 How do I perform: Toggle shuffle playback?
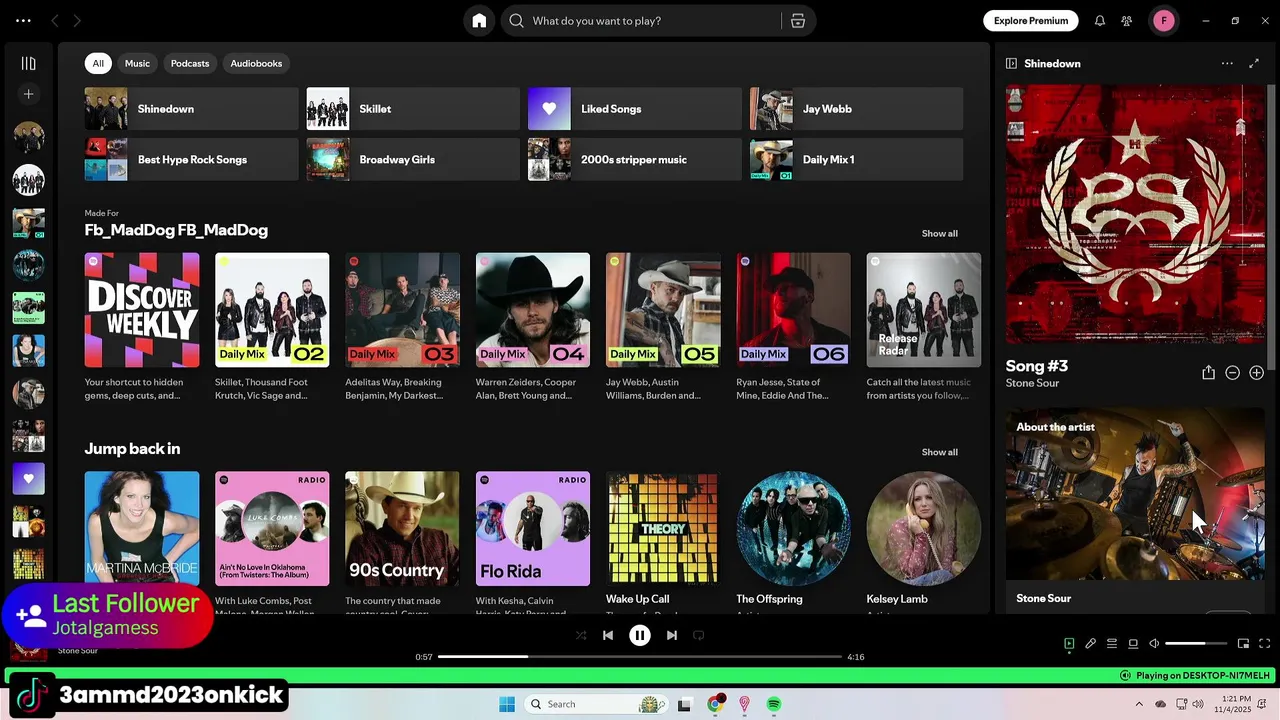581,635
